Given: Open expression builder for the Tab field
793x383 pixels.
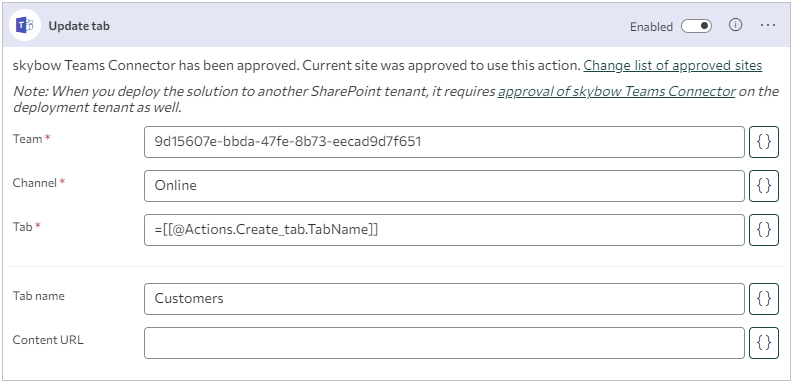Looking at the screenshot, I should point(764,230).
